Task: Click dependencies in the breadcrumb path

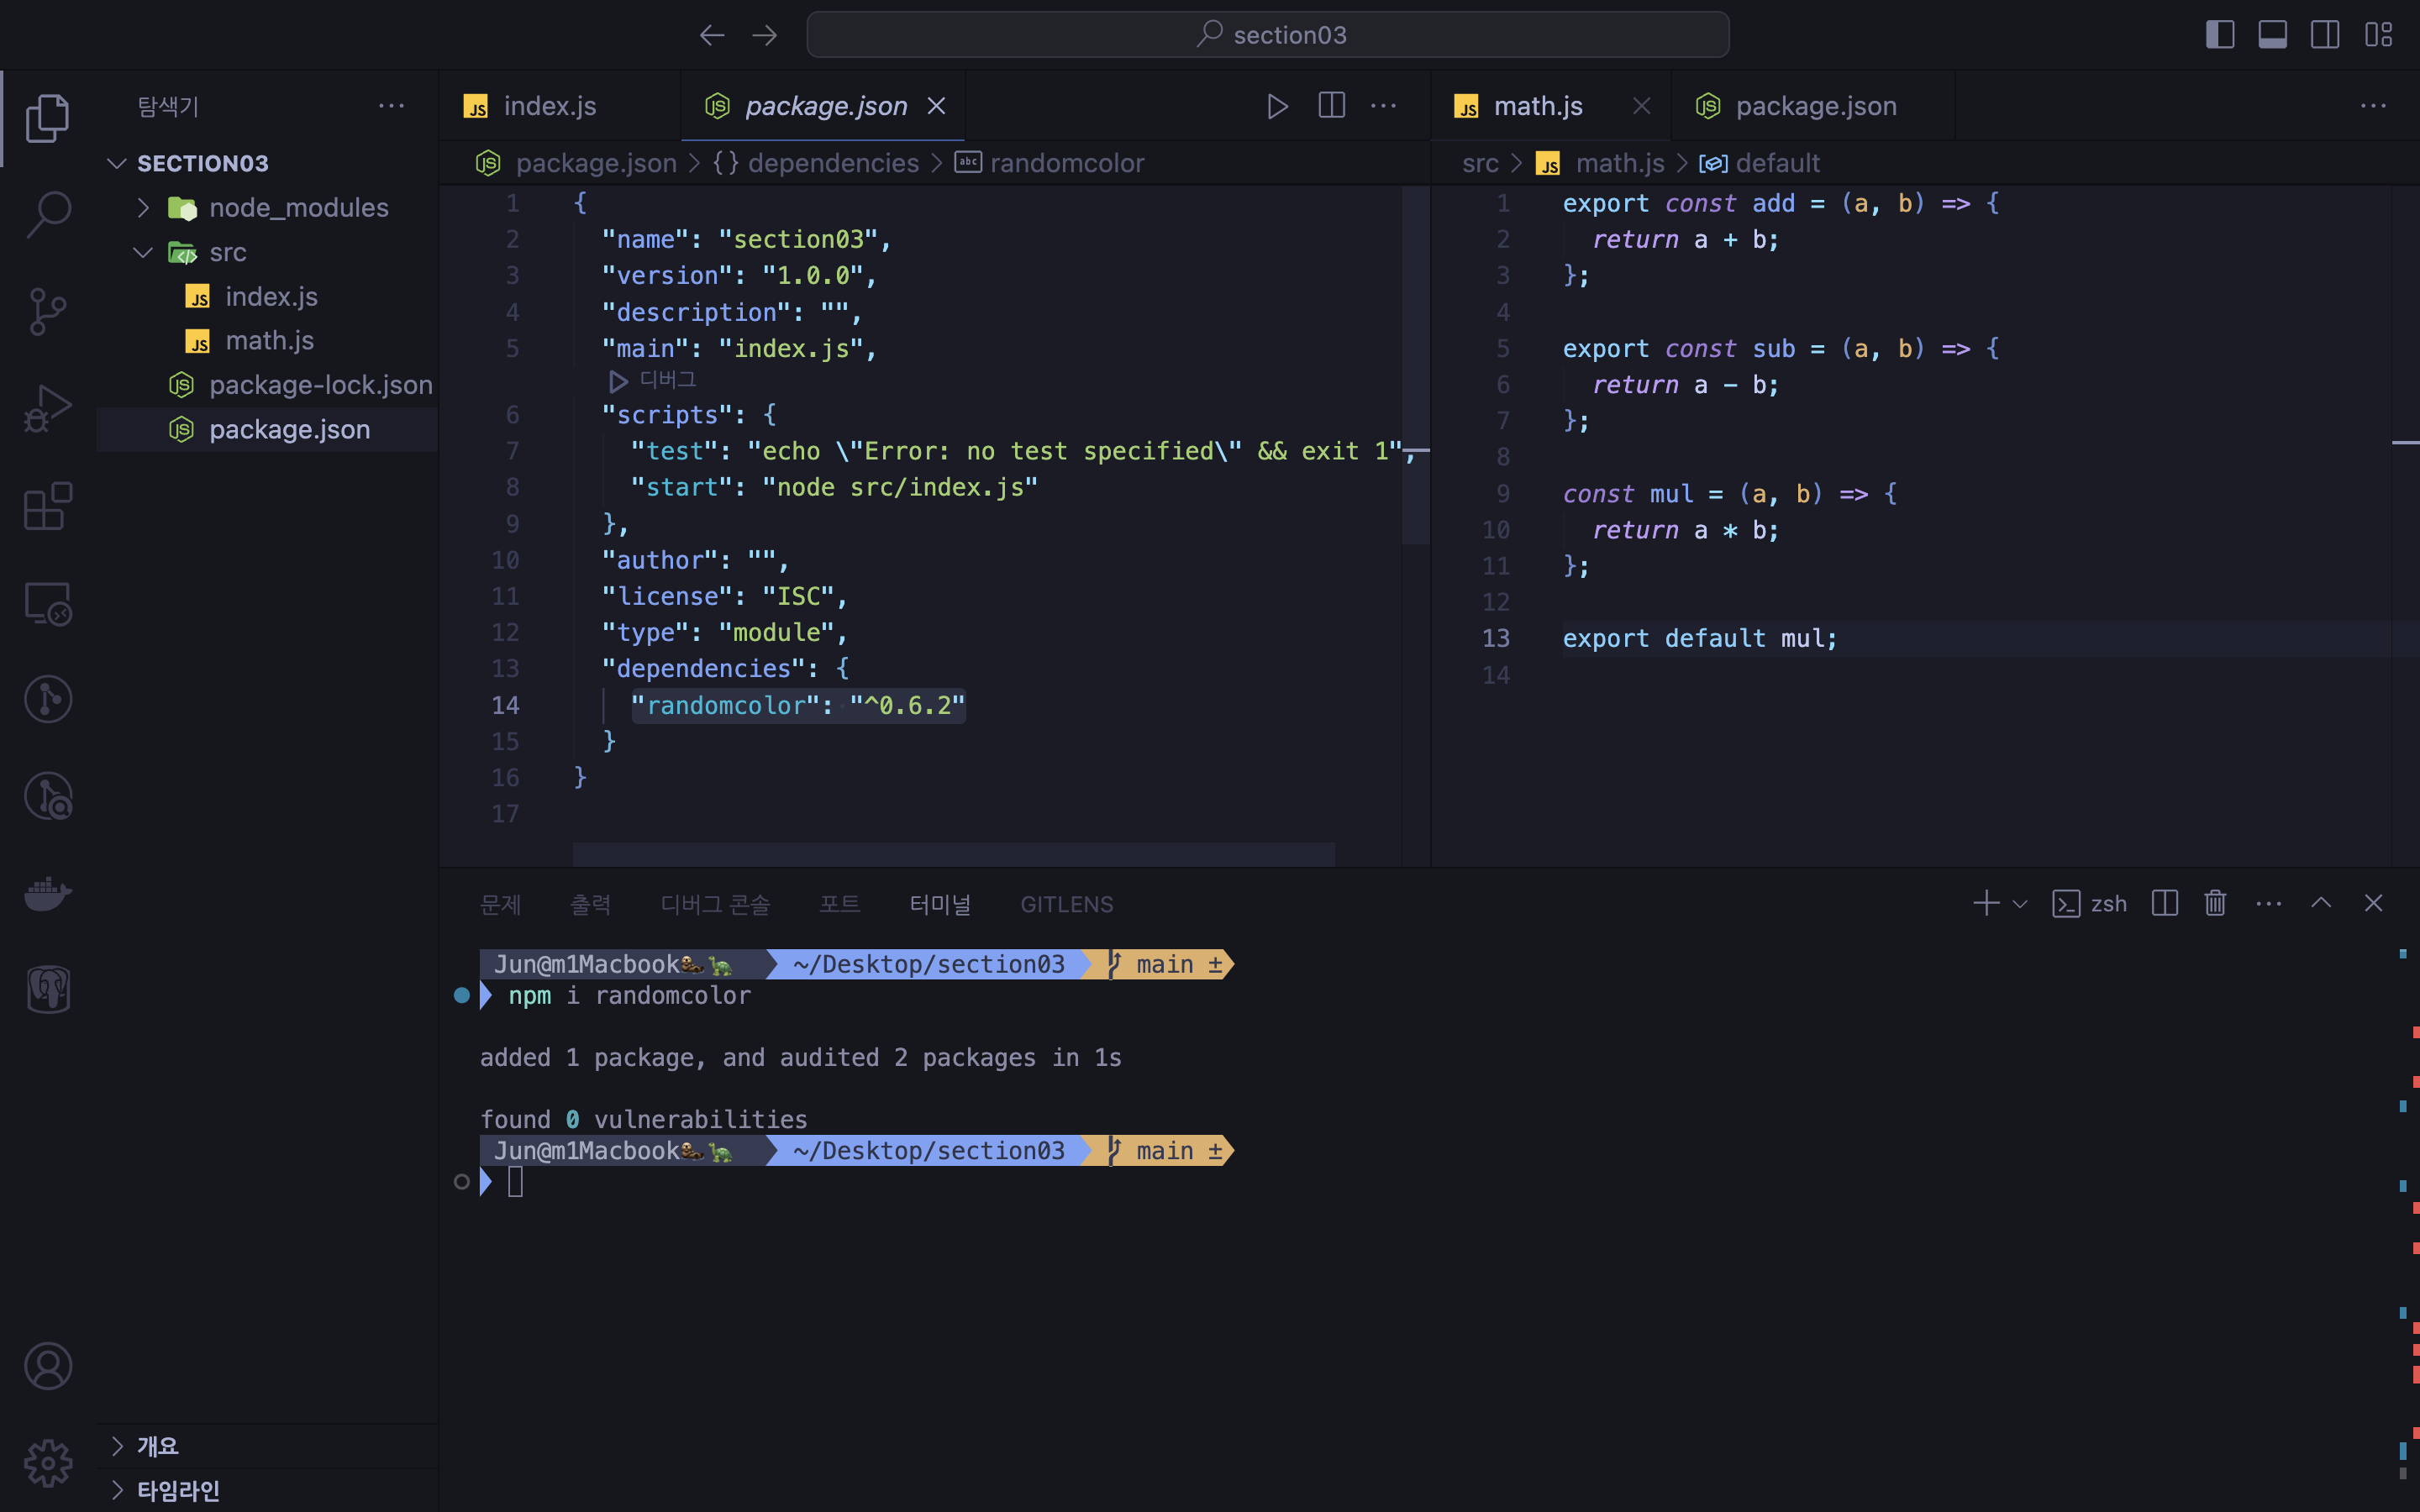Action: click(x=832, y=163)
